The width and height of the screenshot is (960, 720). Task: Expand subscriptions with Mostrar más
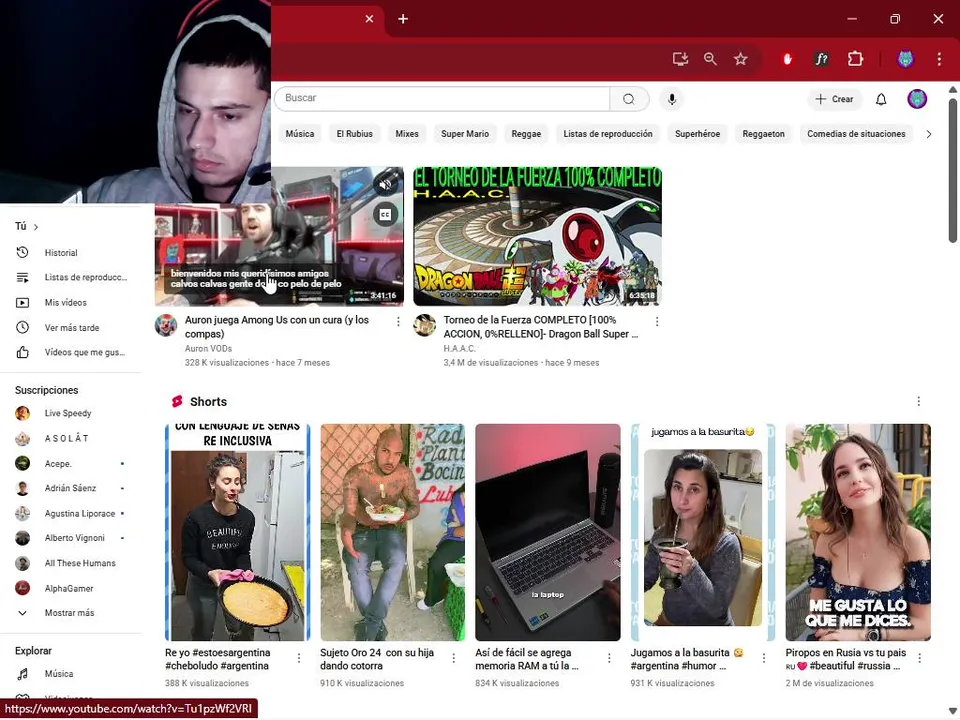pyautogui.click(x=70, y=612)
